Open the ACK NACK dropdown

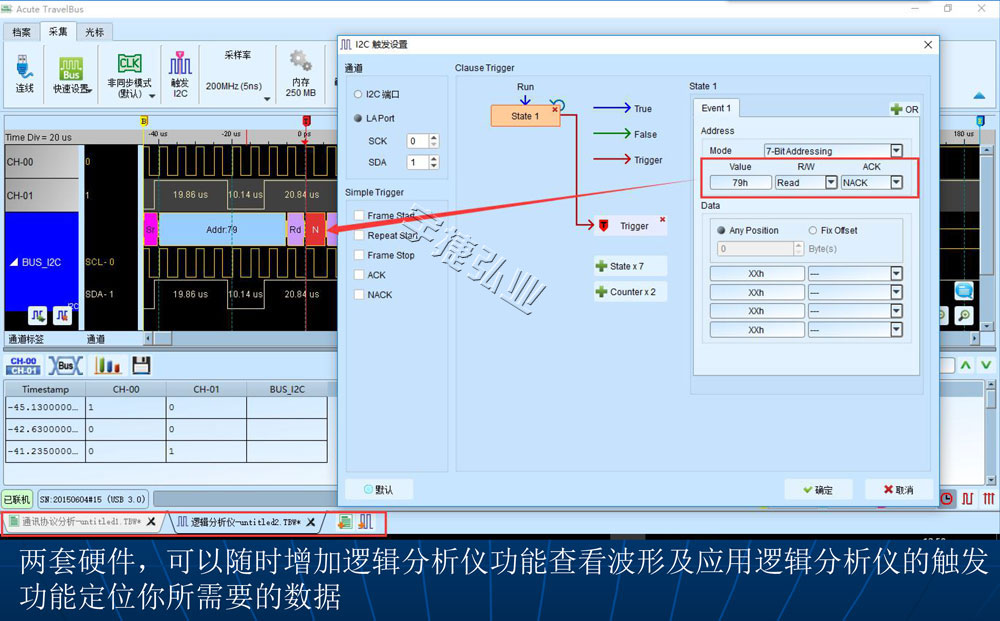coord(897,182)
